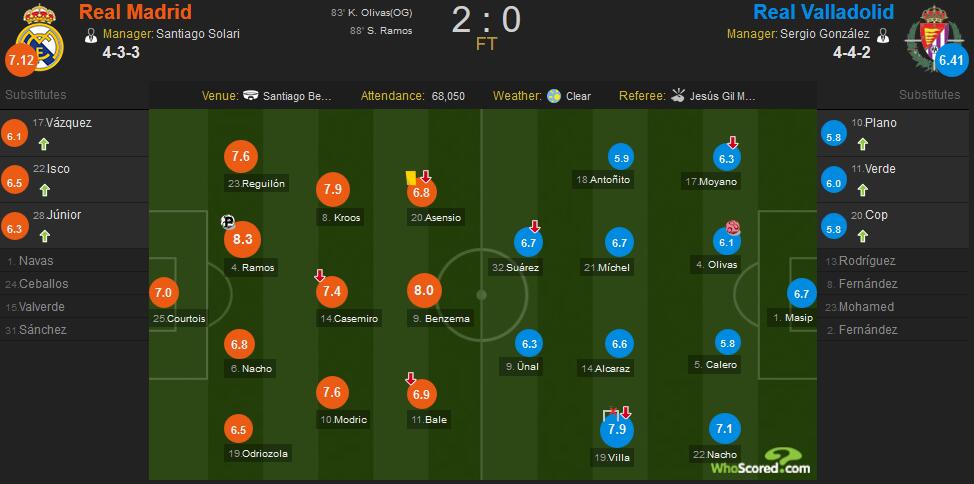Open the WhoScored.com logo
Image resolution: width=974 pixels, height=484 pixels.
coord(761,462)
